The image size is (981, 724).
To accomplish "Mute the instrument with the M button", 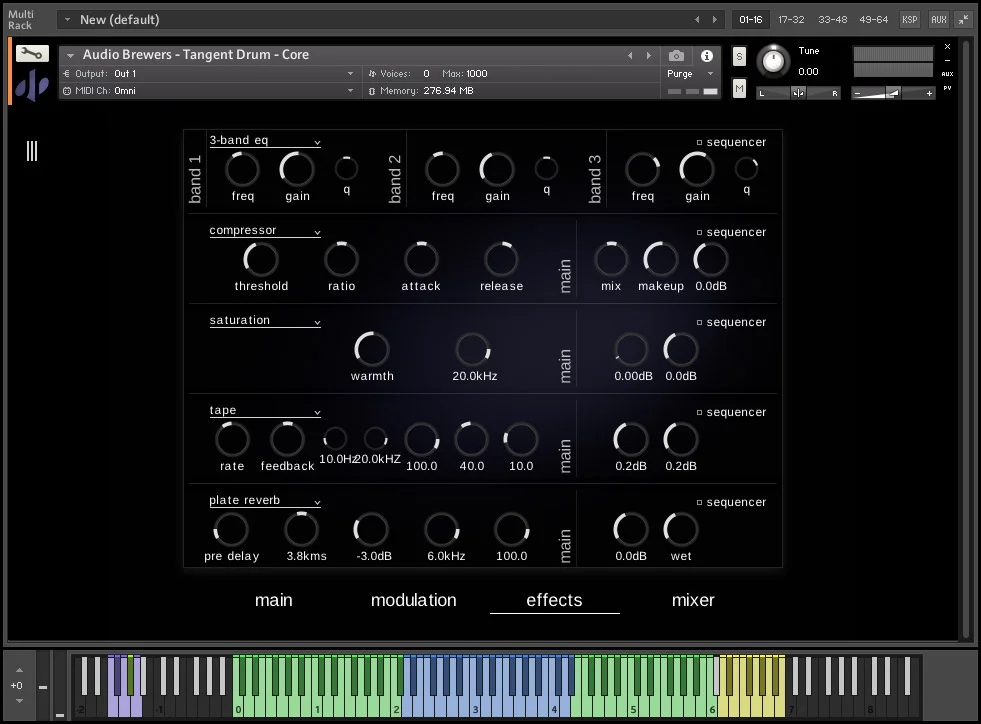I will (x=739, y=89).
